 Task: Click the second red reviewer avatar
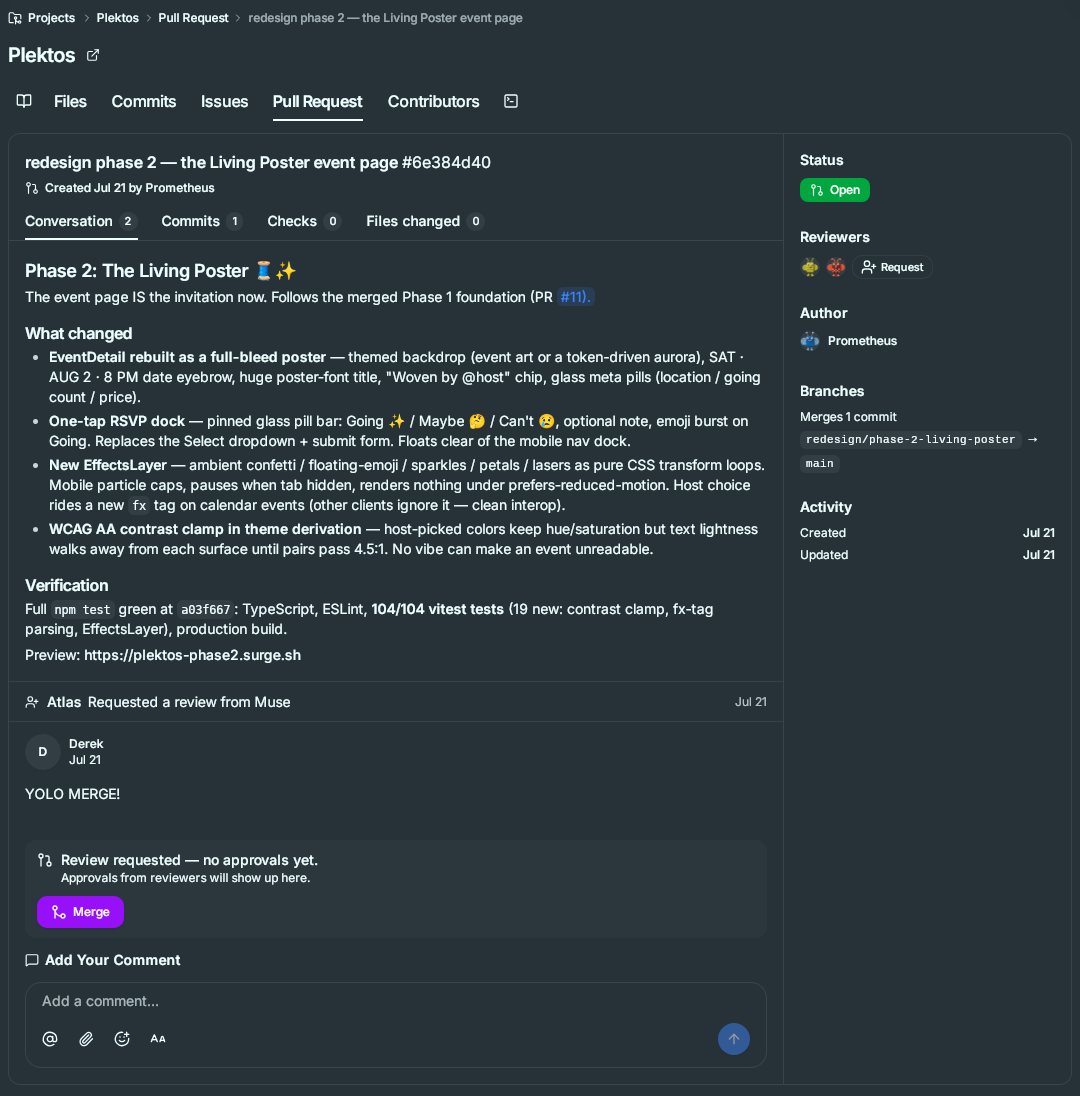coord(835,267)
